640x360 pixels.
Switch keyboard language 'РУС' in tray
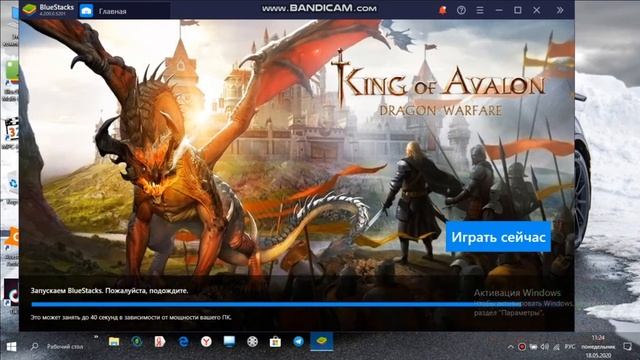click(570, 347)
